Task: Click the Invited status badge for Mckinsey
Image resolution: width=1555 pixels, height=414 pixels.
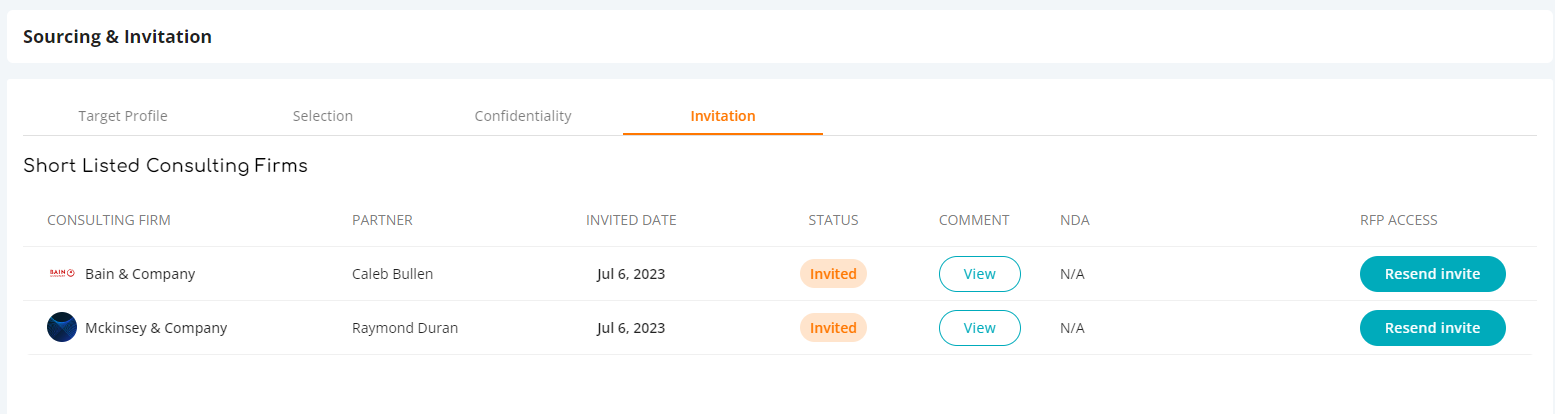Action: point(833,328)
